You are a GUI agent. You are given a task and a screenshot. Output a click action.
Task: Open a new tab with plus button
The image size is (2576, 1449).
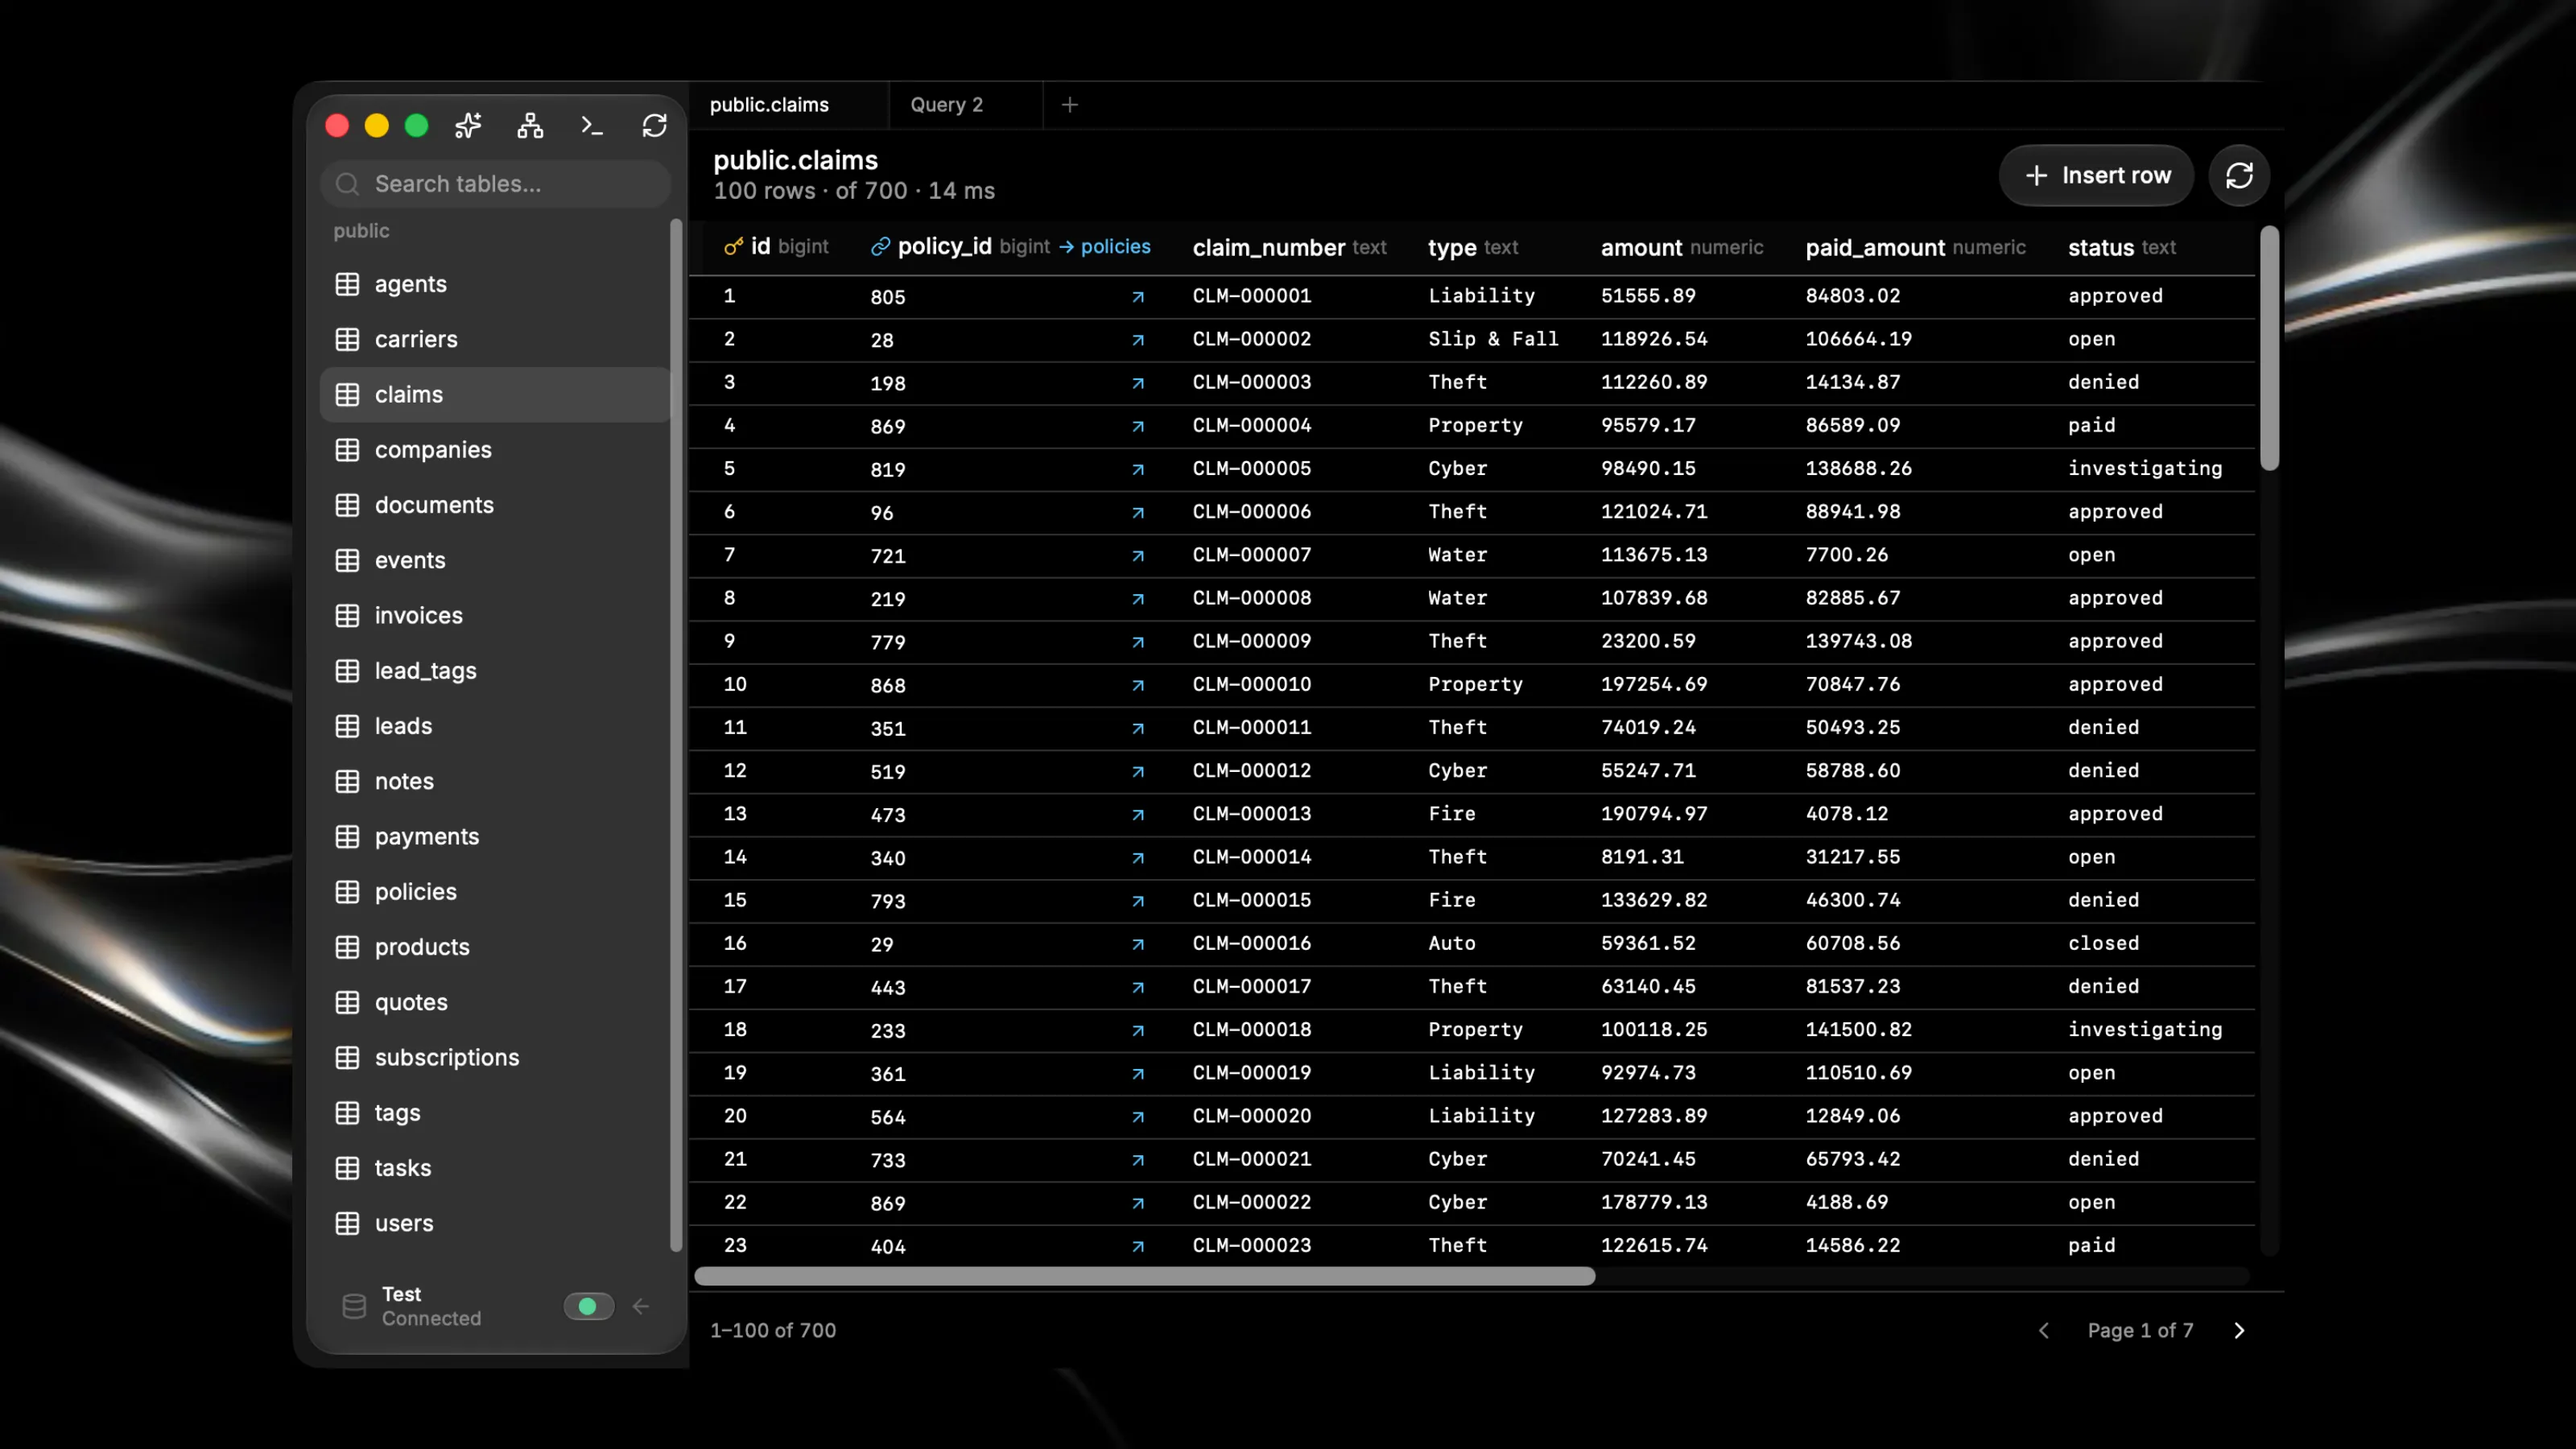(1070, 105)
